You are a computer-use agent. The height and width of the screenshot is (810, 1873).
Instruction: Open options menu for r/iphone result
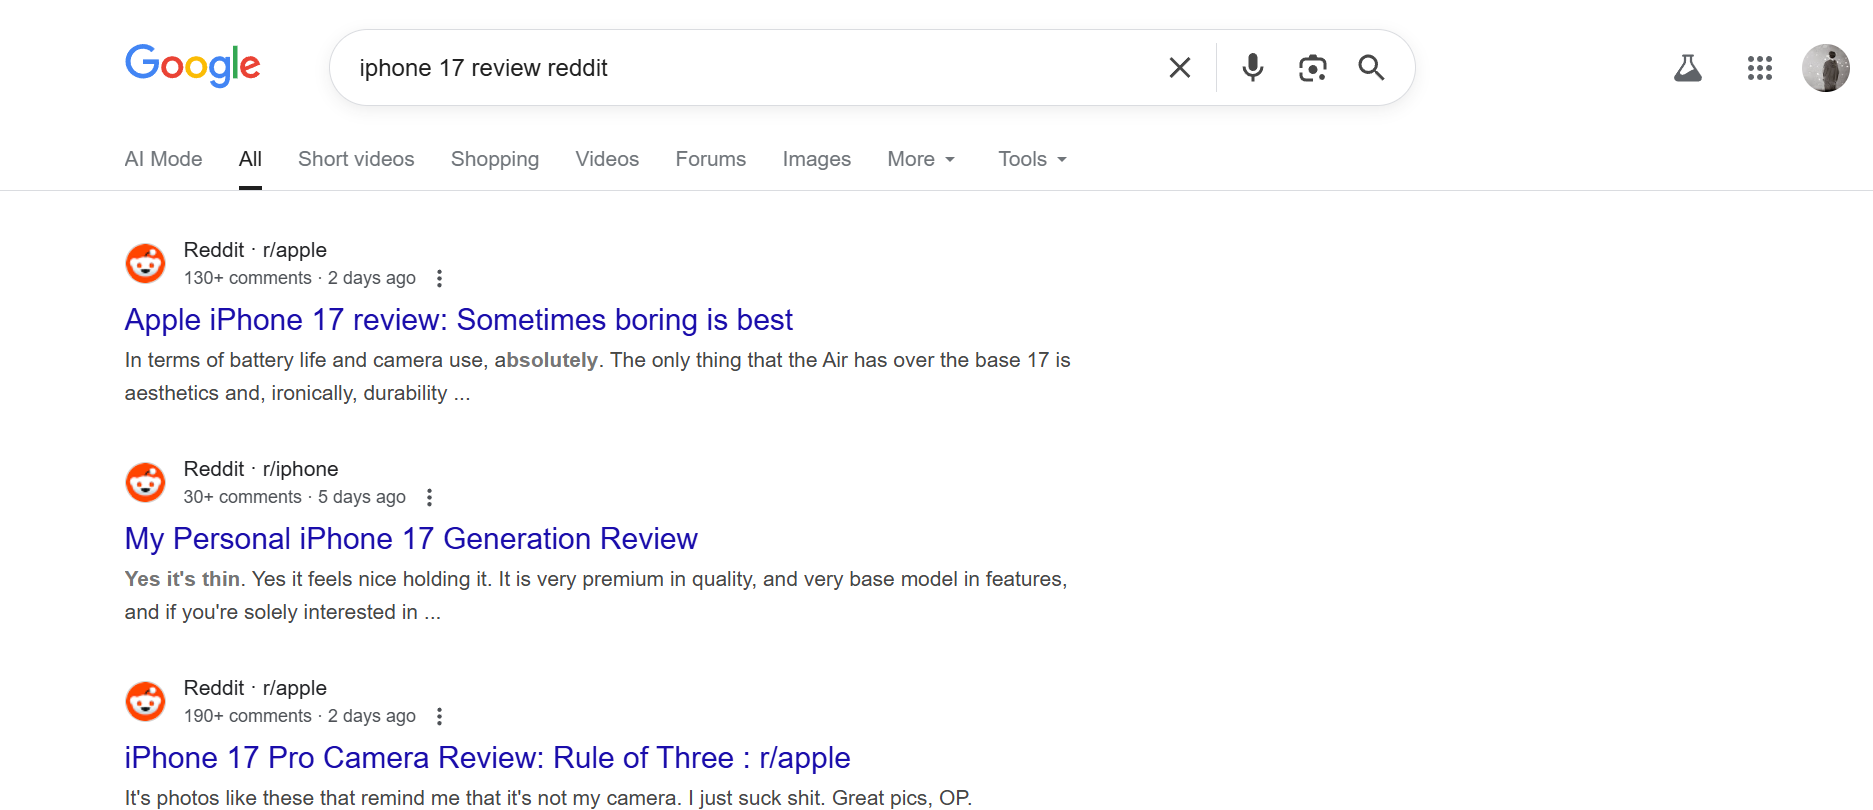coord(429,497)
